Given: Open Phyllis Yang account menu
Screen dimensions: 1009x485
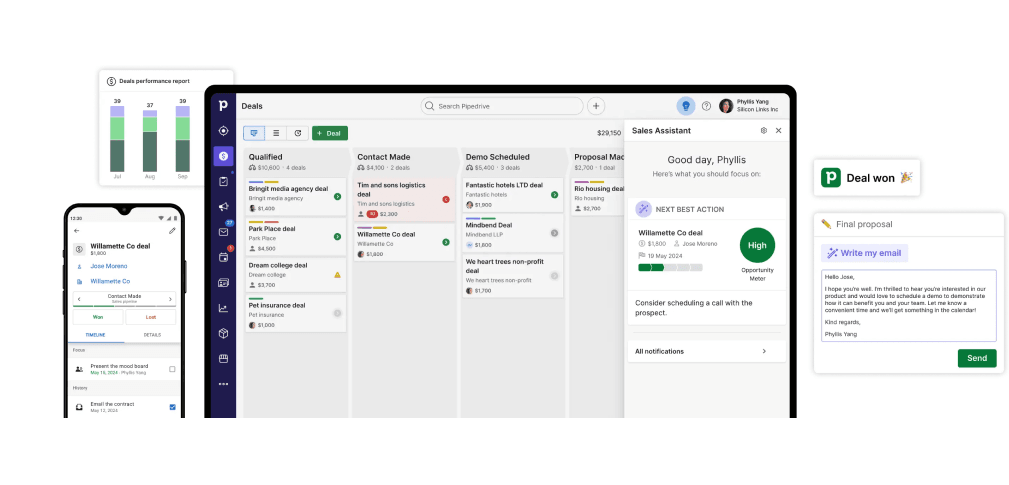Looking at the screenshot, I should (x=750, y=106).
